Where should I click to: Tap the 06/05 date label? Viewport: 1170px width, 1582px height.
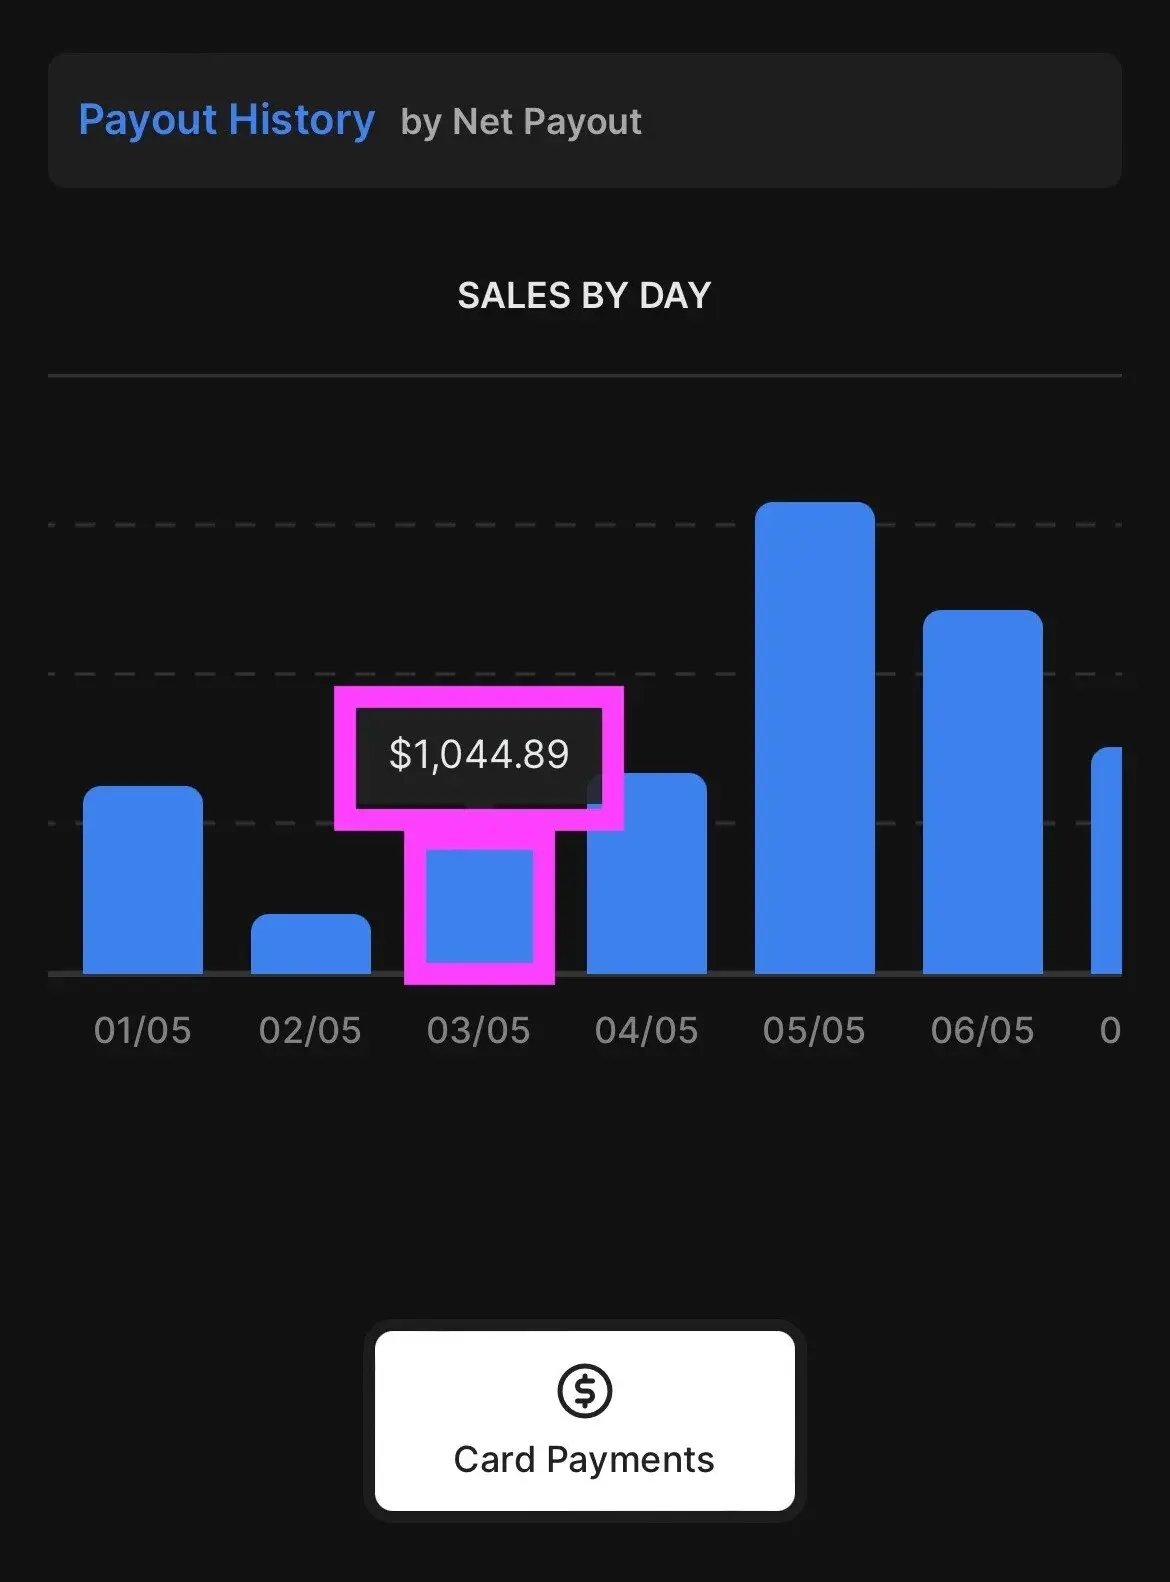[983, 1030]
